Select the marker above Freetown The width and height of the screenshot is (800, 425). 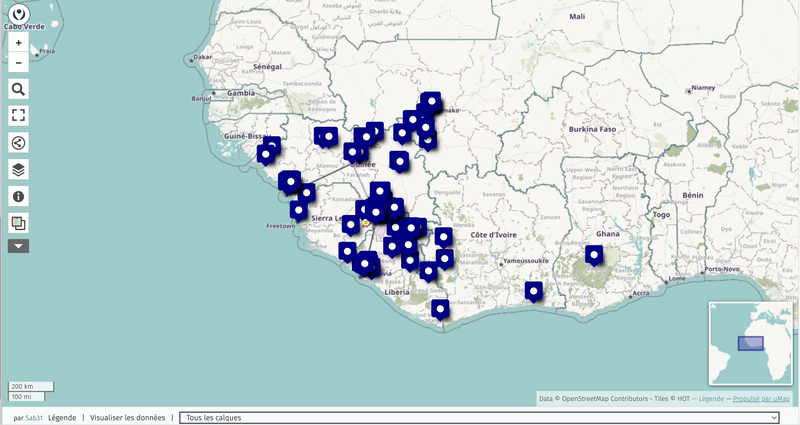click(298, 210)
